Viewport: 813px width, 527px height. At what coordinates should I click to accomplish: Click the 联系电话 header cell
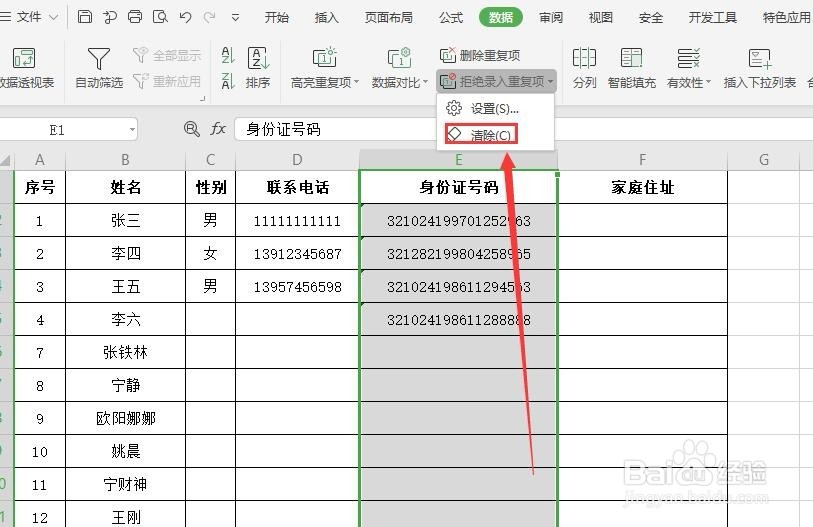pyautogui.click(x=297, y=187)
